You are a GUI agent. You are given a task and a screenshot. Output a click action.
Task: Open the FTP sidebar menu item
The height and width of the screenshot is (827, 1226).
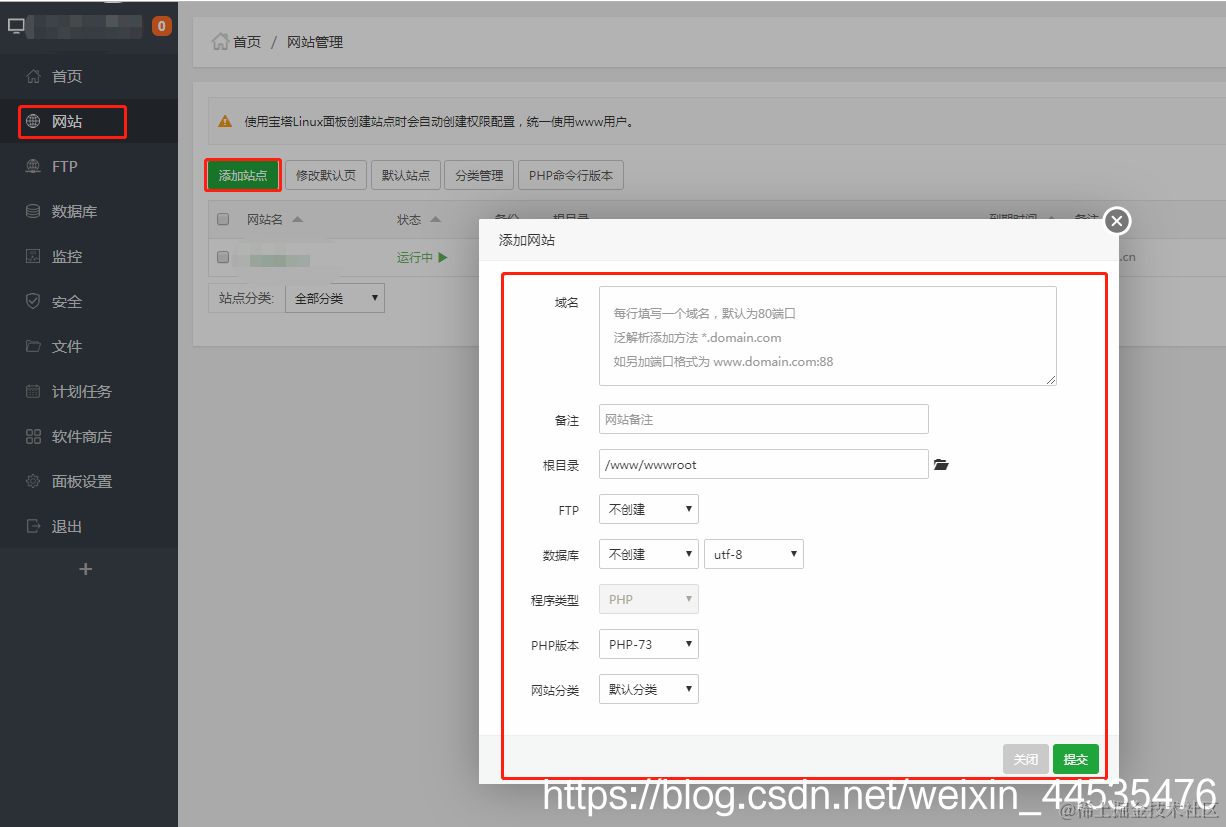point(89,166)
